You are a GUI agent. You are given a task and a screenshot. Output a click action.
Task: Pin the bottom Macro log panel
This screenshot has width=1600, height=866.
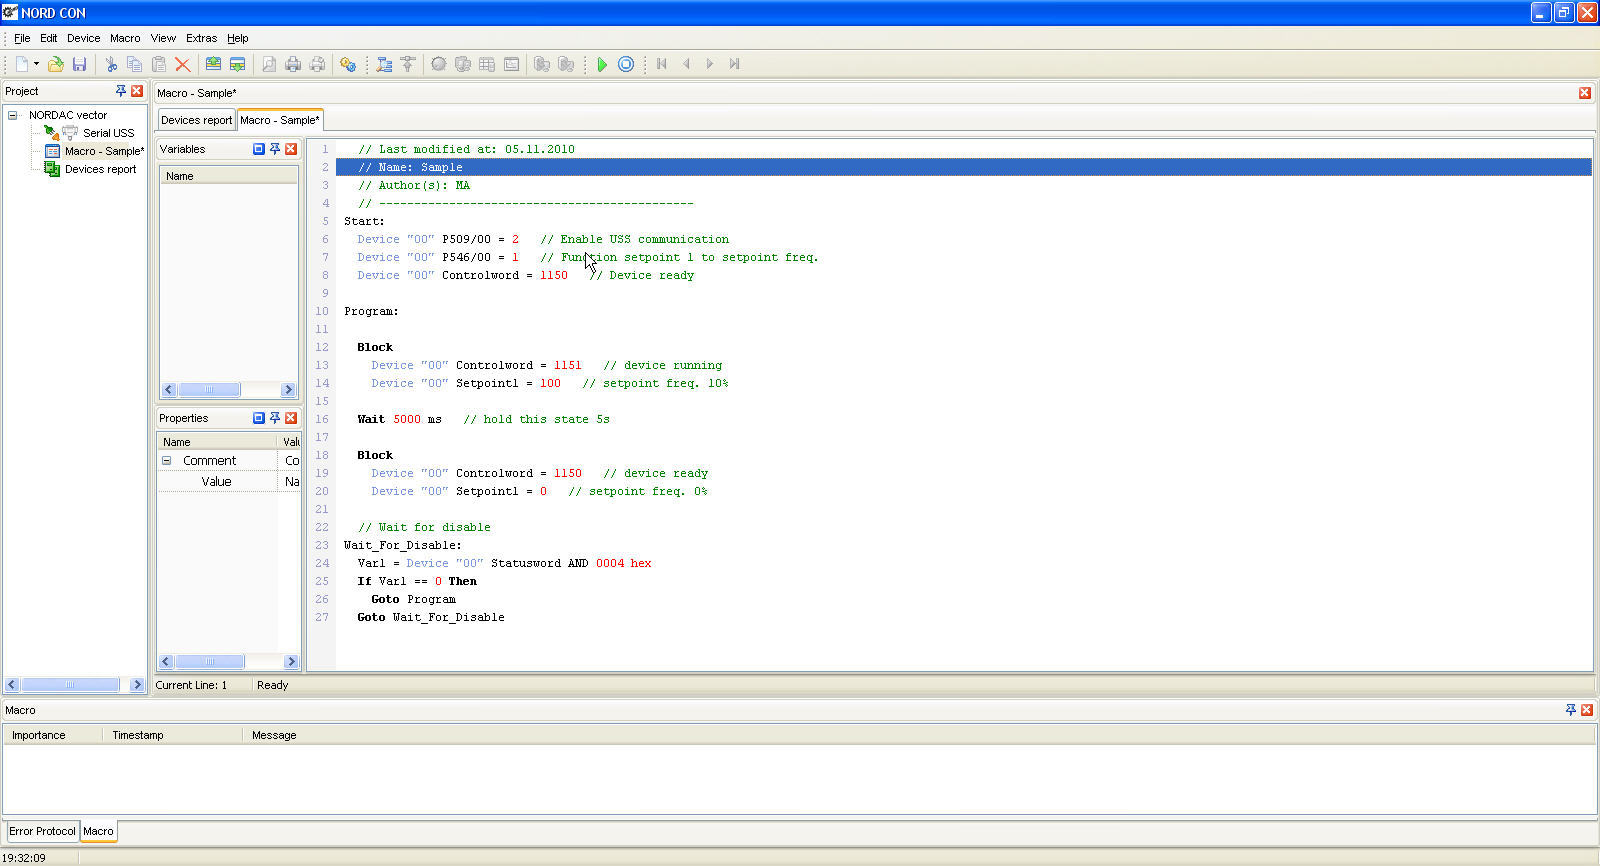1571,710
